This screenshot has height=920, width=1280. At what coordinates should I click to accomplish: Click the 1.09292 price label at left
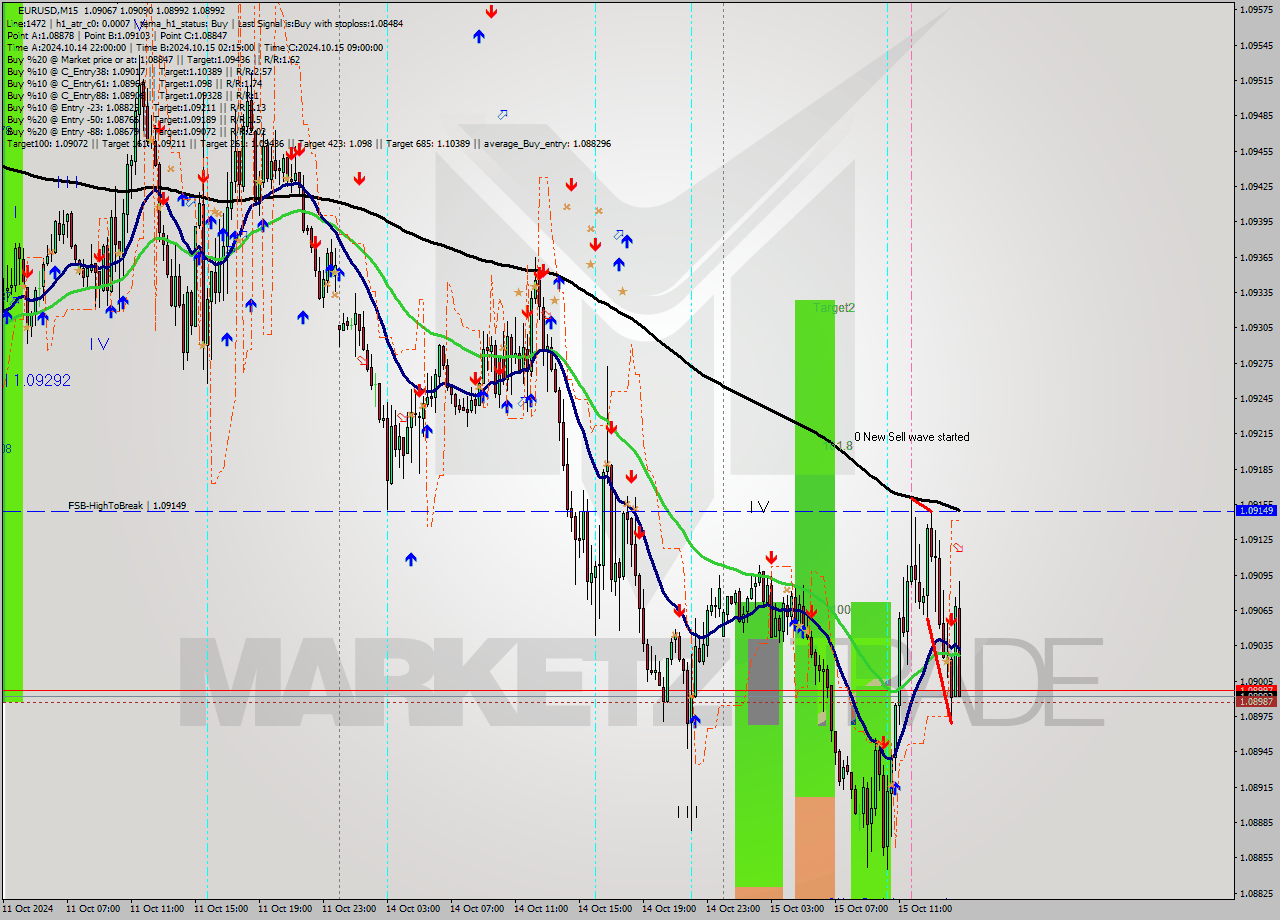[x=40, y=380]
